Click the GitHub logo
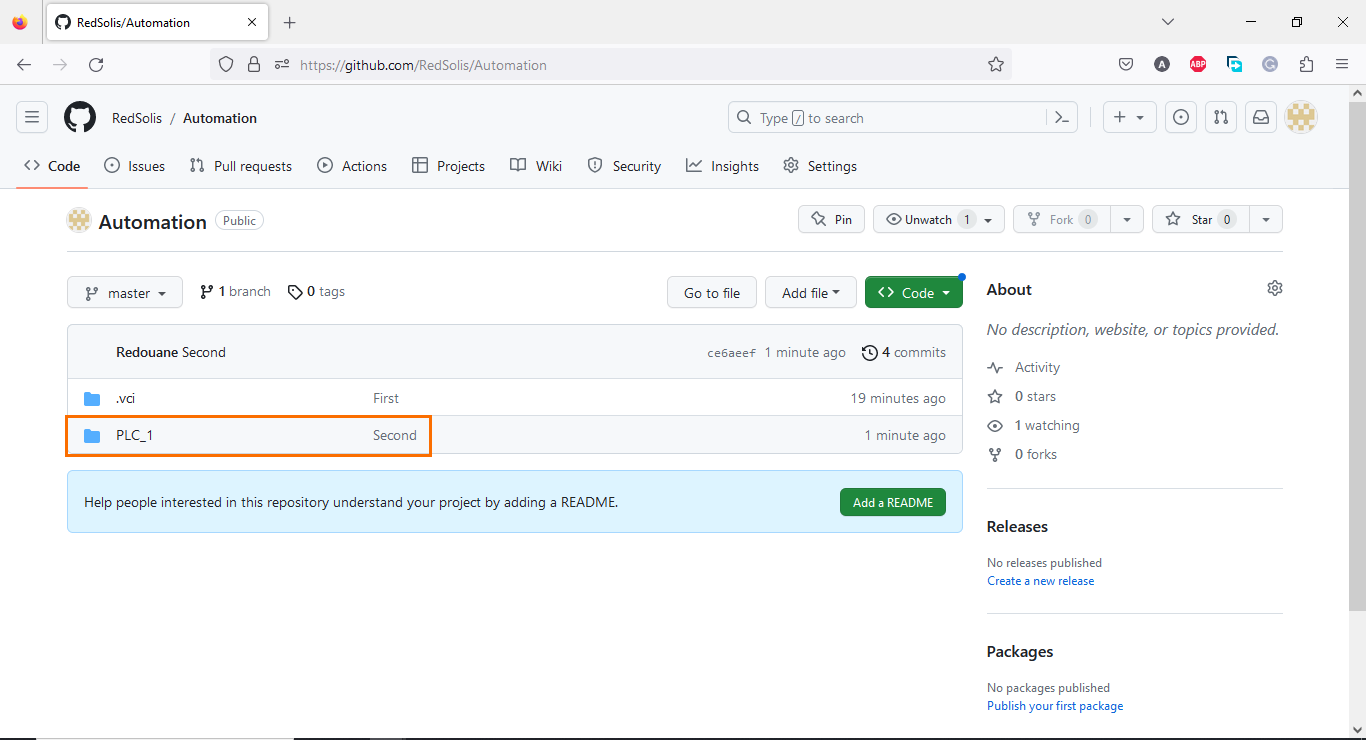 79,117
